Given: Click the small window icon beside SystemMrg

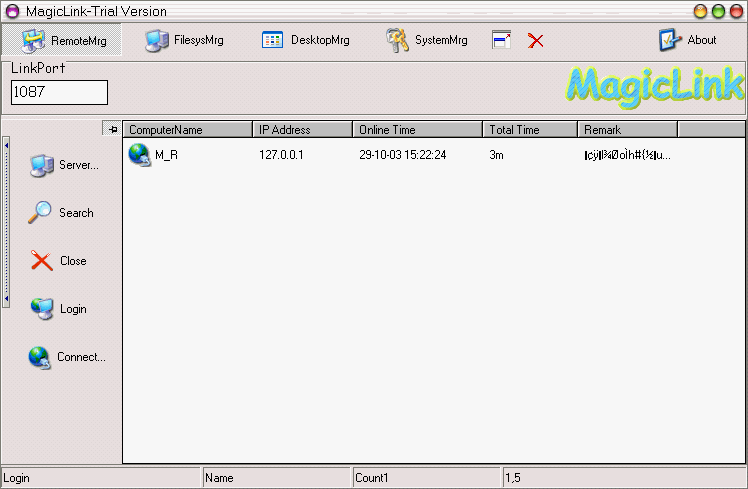Looking at the screenshot, I should [502, 40].
